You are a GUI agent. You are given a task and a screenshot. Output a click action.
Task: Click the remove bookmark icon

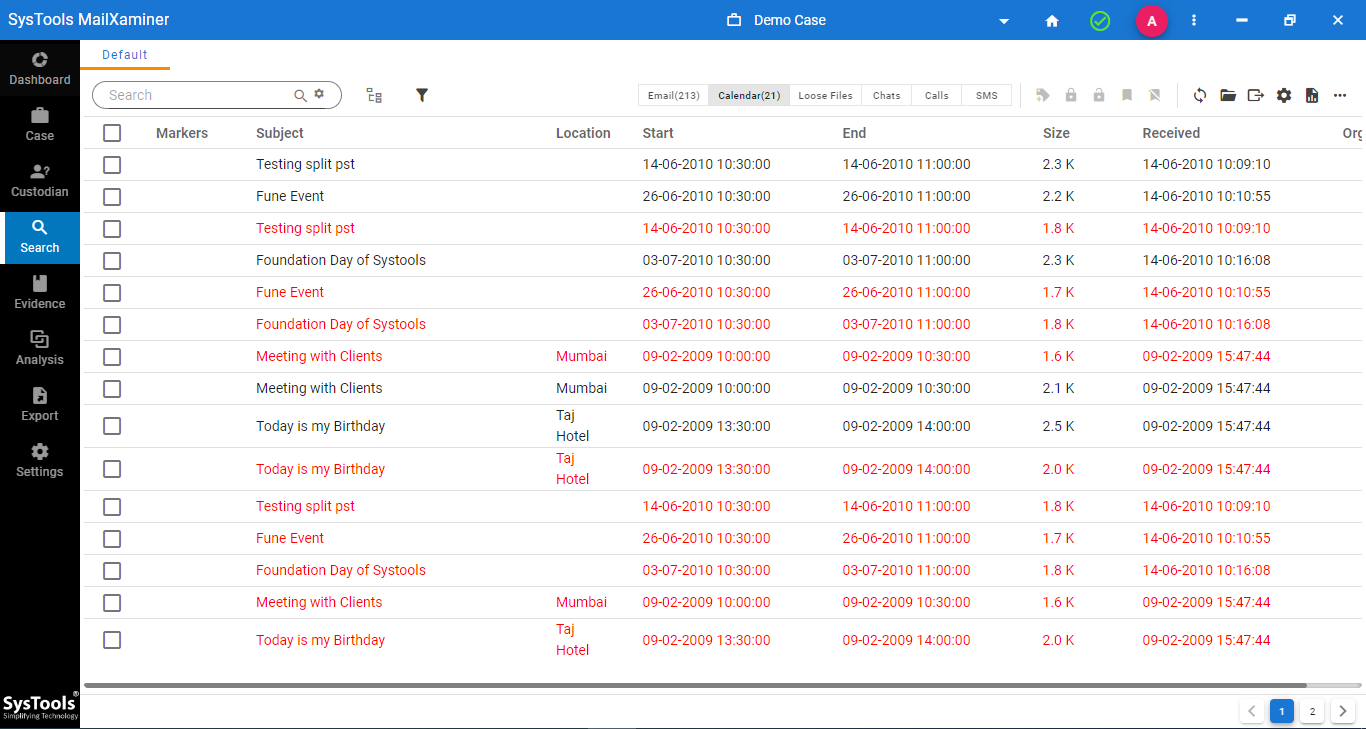point(1155,95)
